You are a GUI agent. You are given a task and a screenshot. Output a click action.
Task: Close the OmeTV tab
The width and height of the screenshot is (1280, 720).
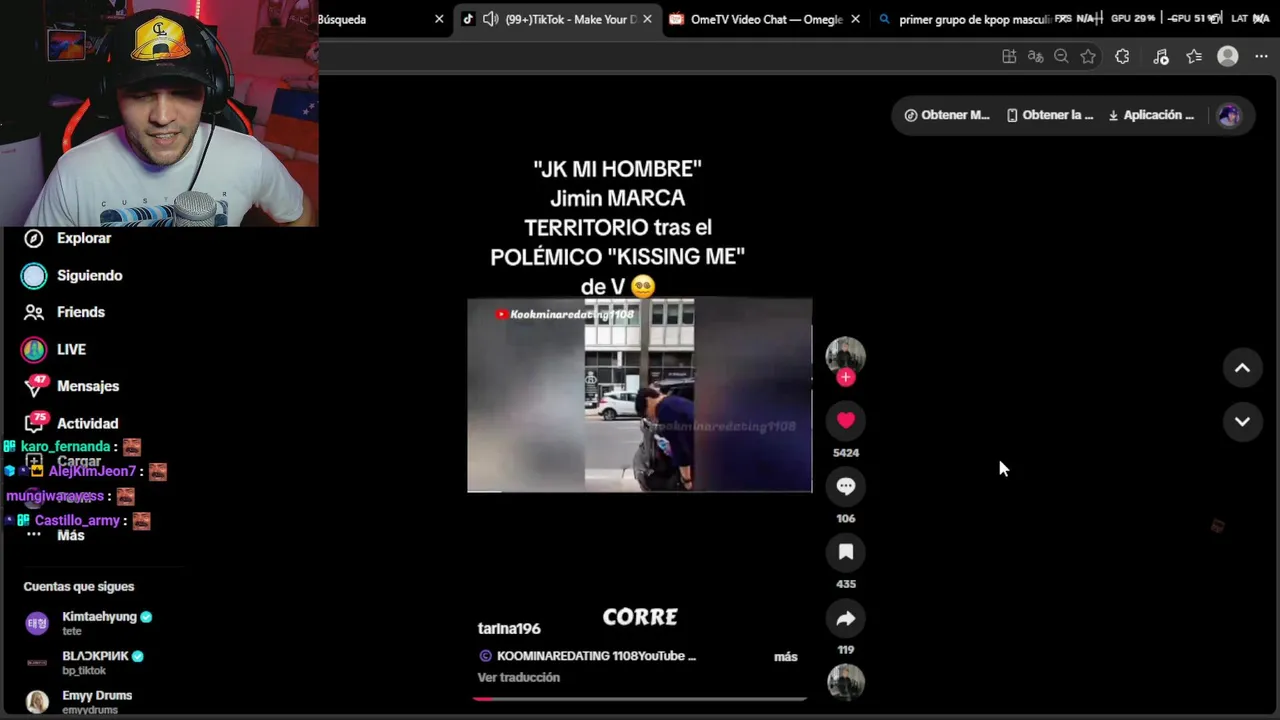pos(855,19)
